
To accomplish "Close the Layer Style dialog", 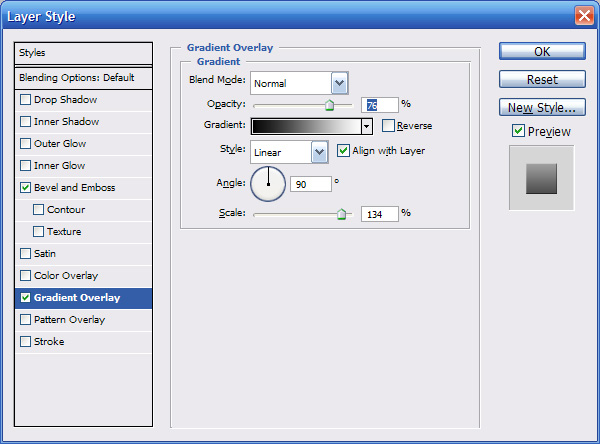I will [x=584, y=16].
